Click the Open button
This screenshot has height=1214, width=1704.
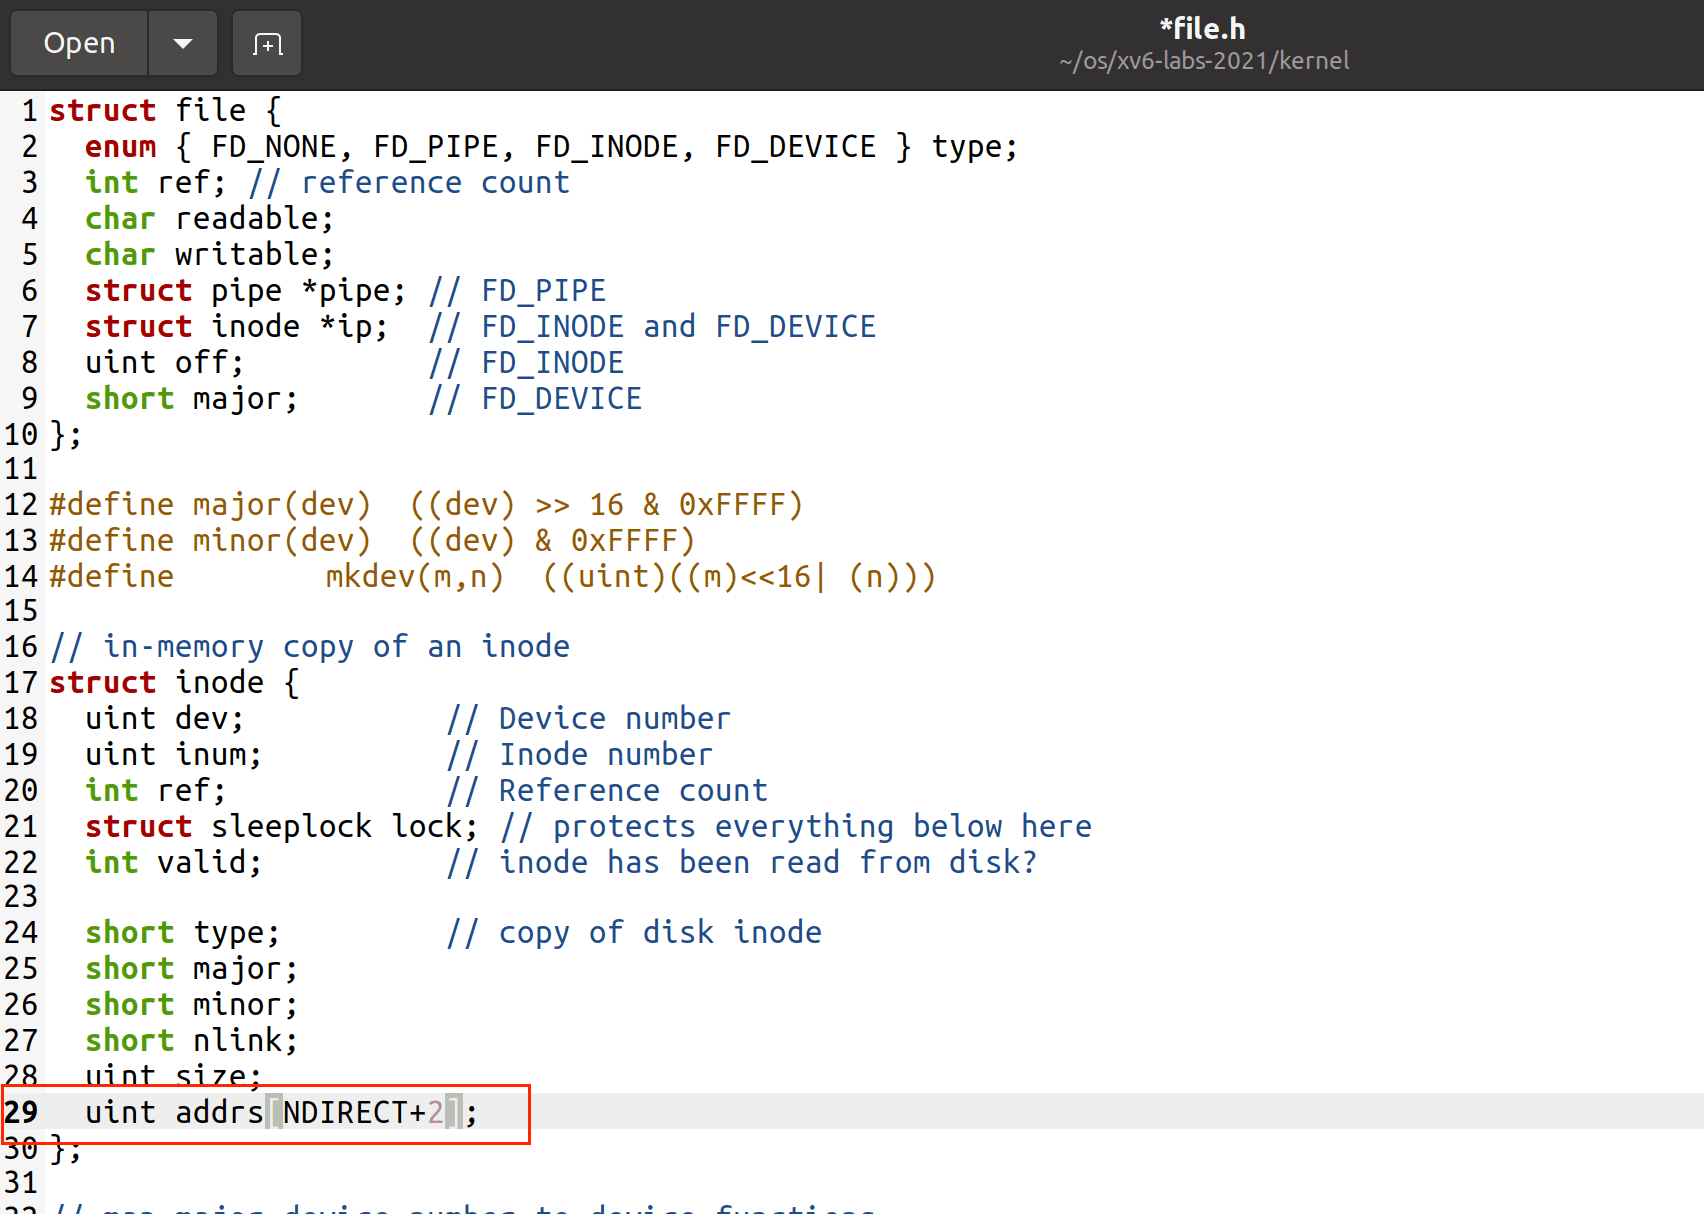tap(79, 43)
